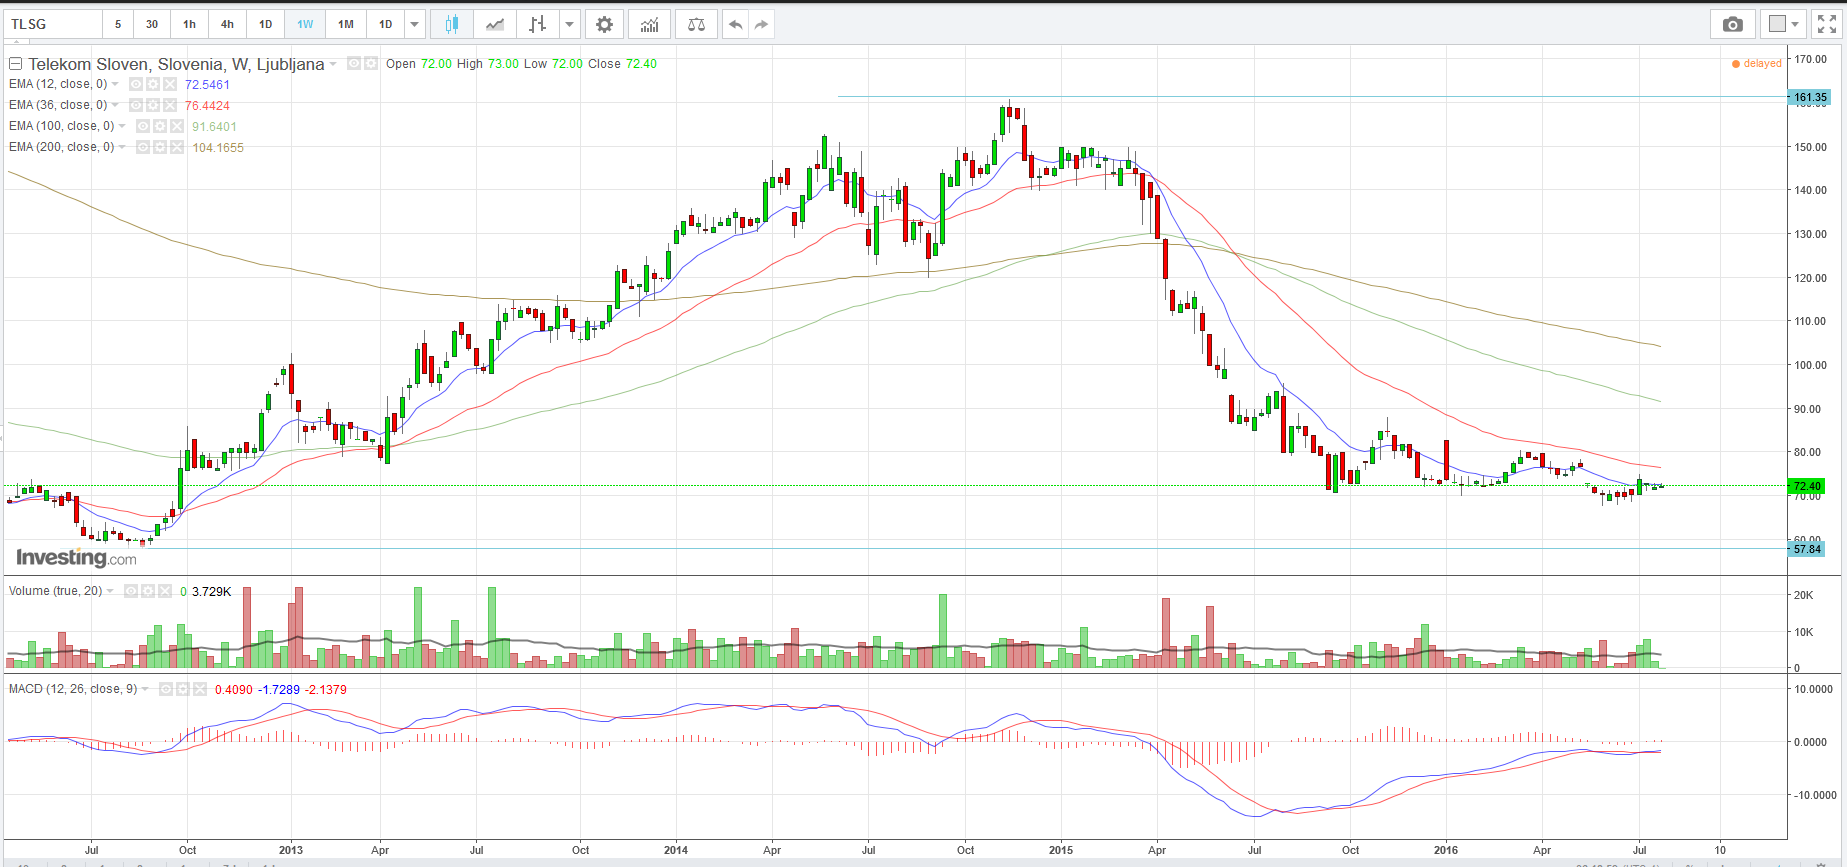The width and height of the screenshot is (1847, 867).
Task: Click the 2014 label on time axis
Action: click(x=676, y=850)
